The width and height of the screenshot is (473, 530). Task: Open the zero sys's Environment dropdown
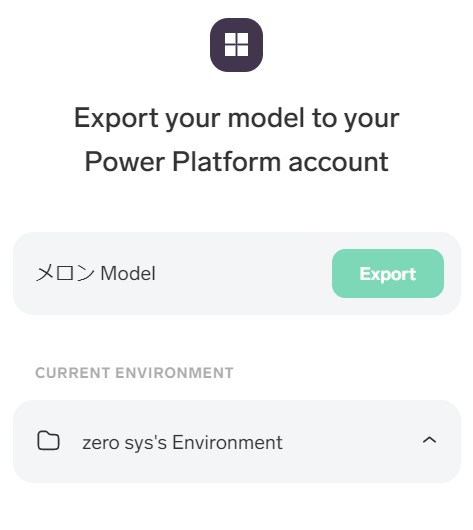click(x=237, y=441)
